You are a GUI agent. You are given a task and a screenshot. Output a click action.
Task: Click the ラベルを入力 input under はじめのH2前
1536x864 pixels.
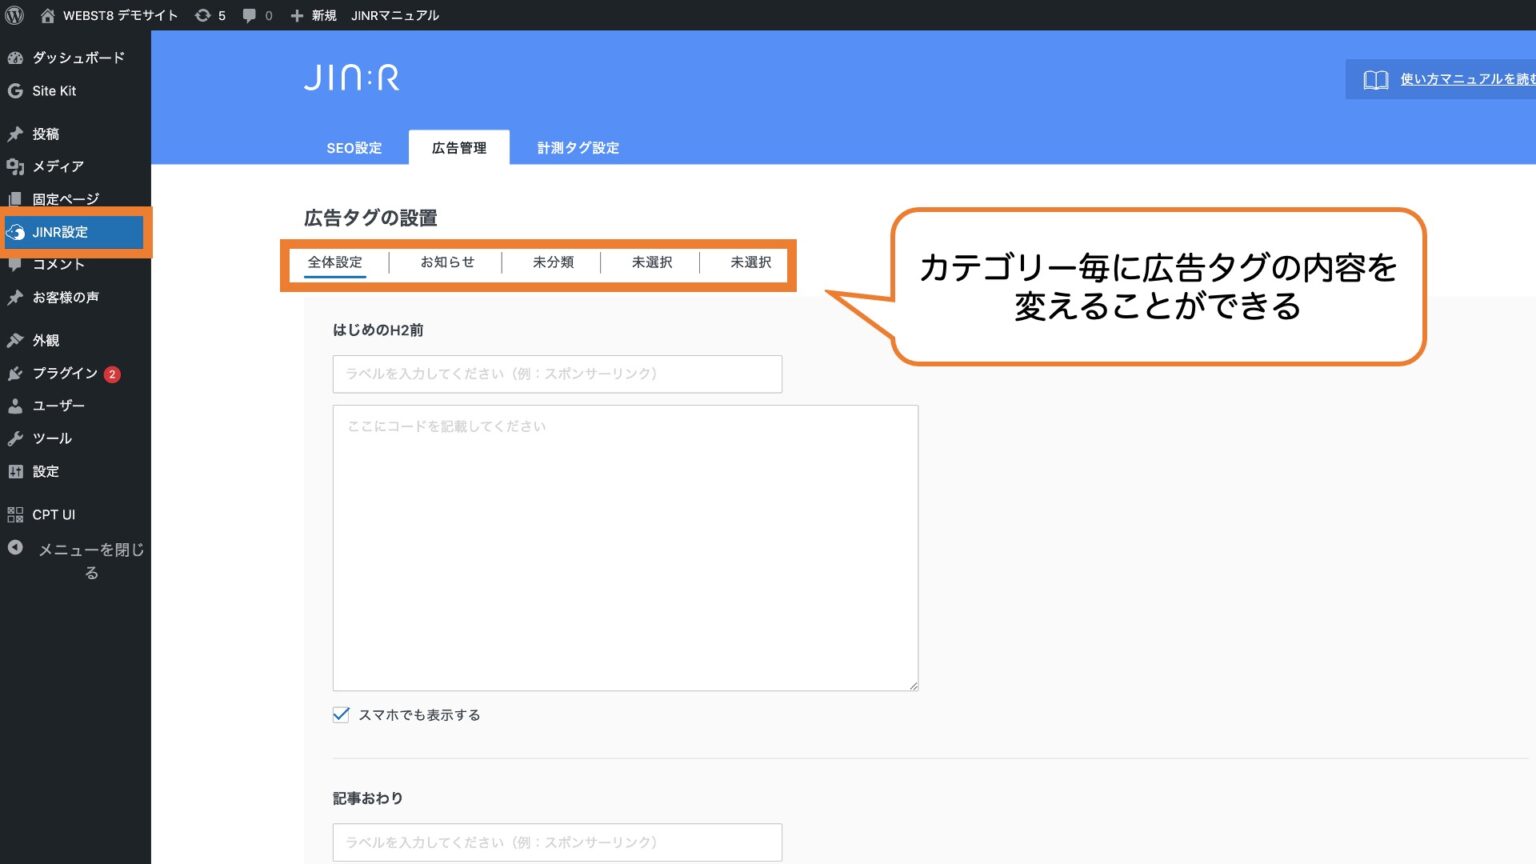556,373
